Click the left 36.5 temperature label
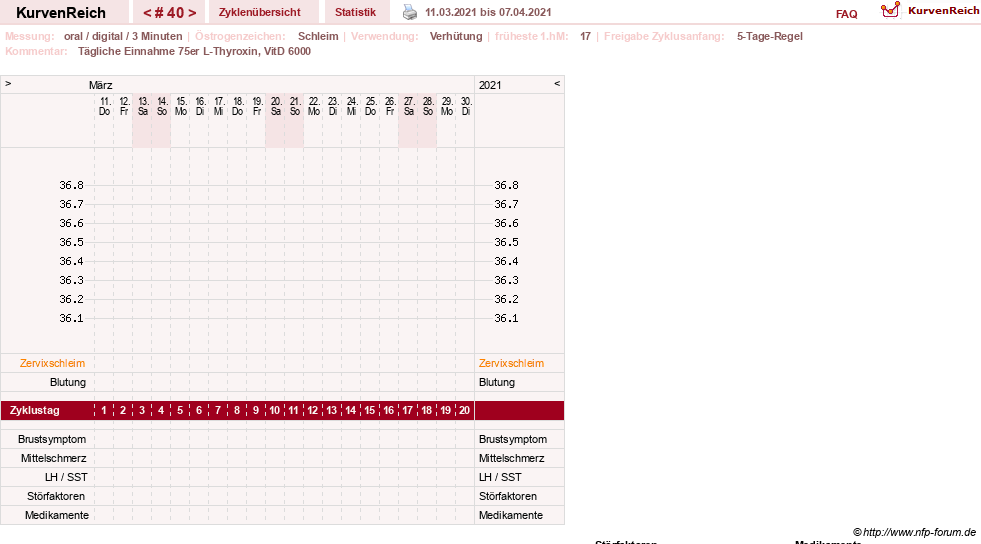The image size is (981, 544). (x=71, y=242)
